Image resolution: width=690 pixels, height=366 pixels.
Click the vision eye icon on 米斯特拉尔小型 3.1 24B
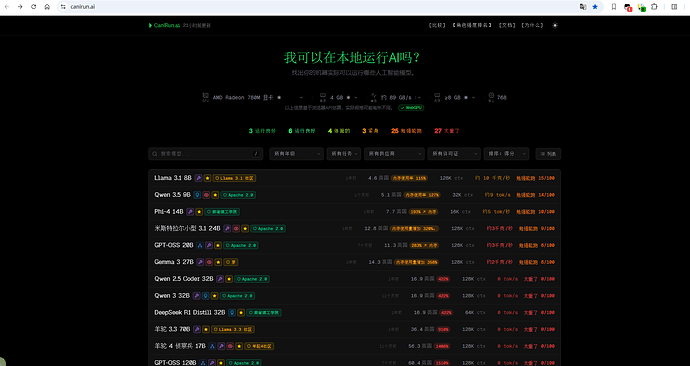pyautogui.click(x=236, y=228)
